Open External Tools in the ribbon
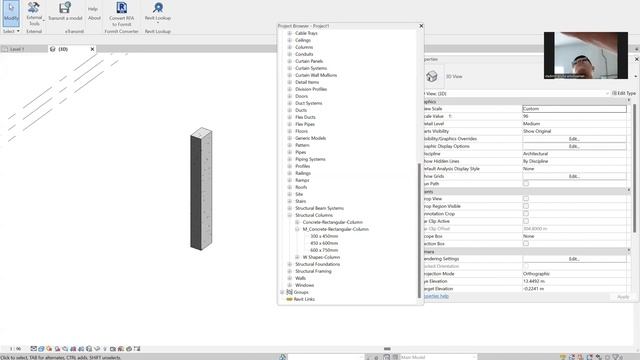This screenshot has width=640, height=360. tap(34, 13)
